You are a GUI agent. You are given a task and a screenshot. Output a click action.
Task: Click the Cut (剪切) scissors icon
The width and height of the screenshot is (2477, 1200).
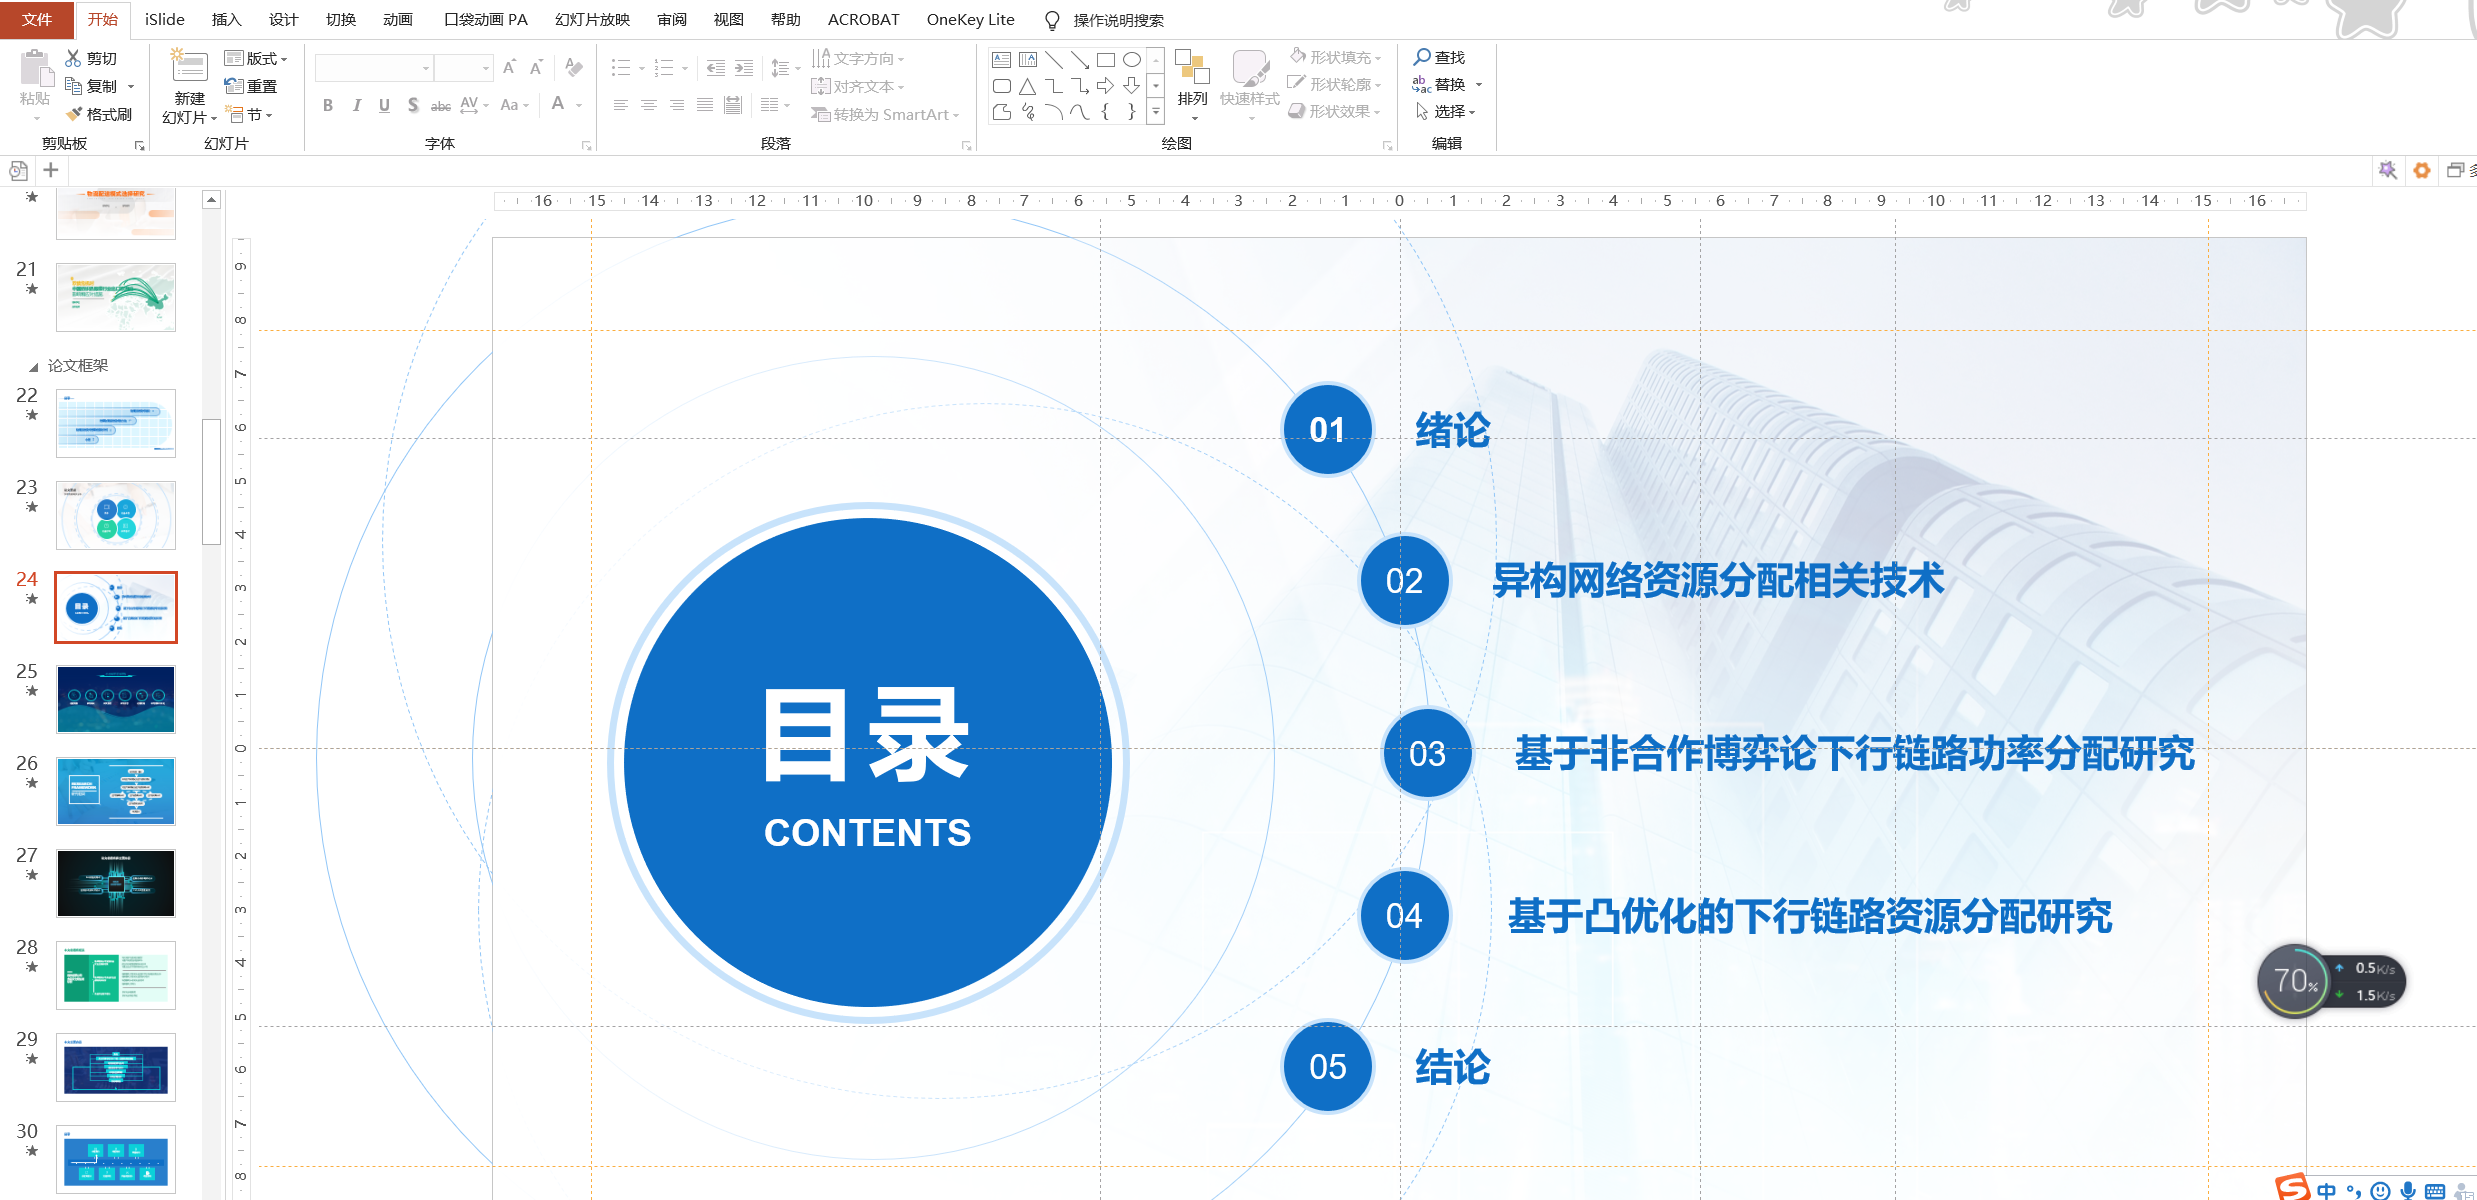pos(73,58)
